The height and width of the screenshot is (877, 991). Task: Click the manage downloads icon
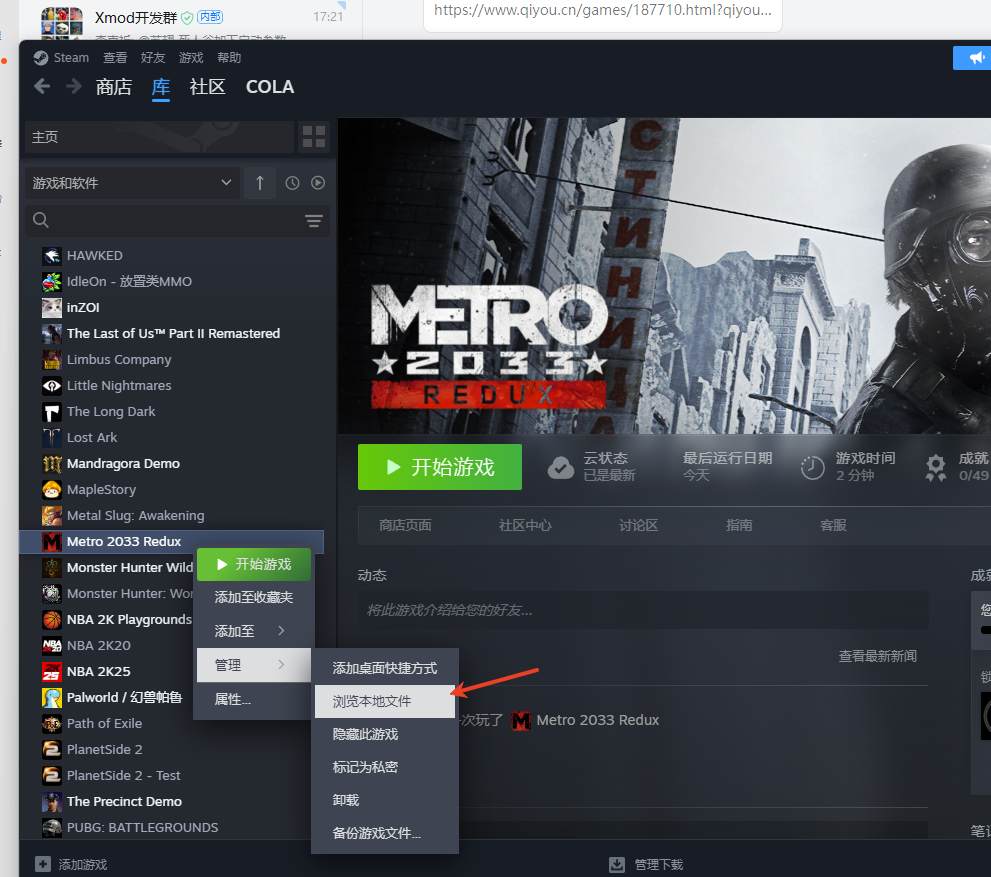617,864
